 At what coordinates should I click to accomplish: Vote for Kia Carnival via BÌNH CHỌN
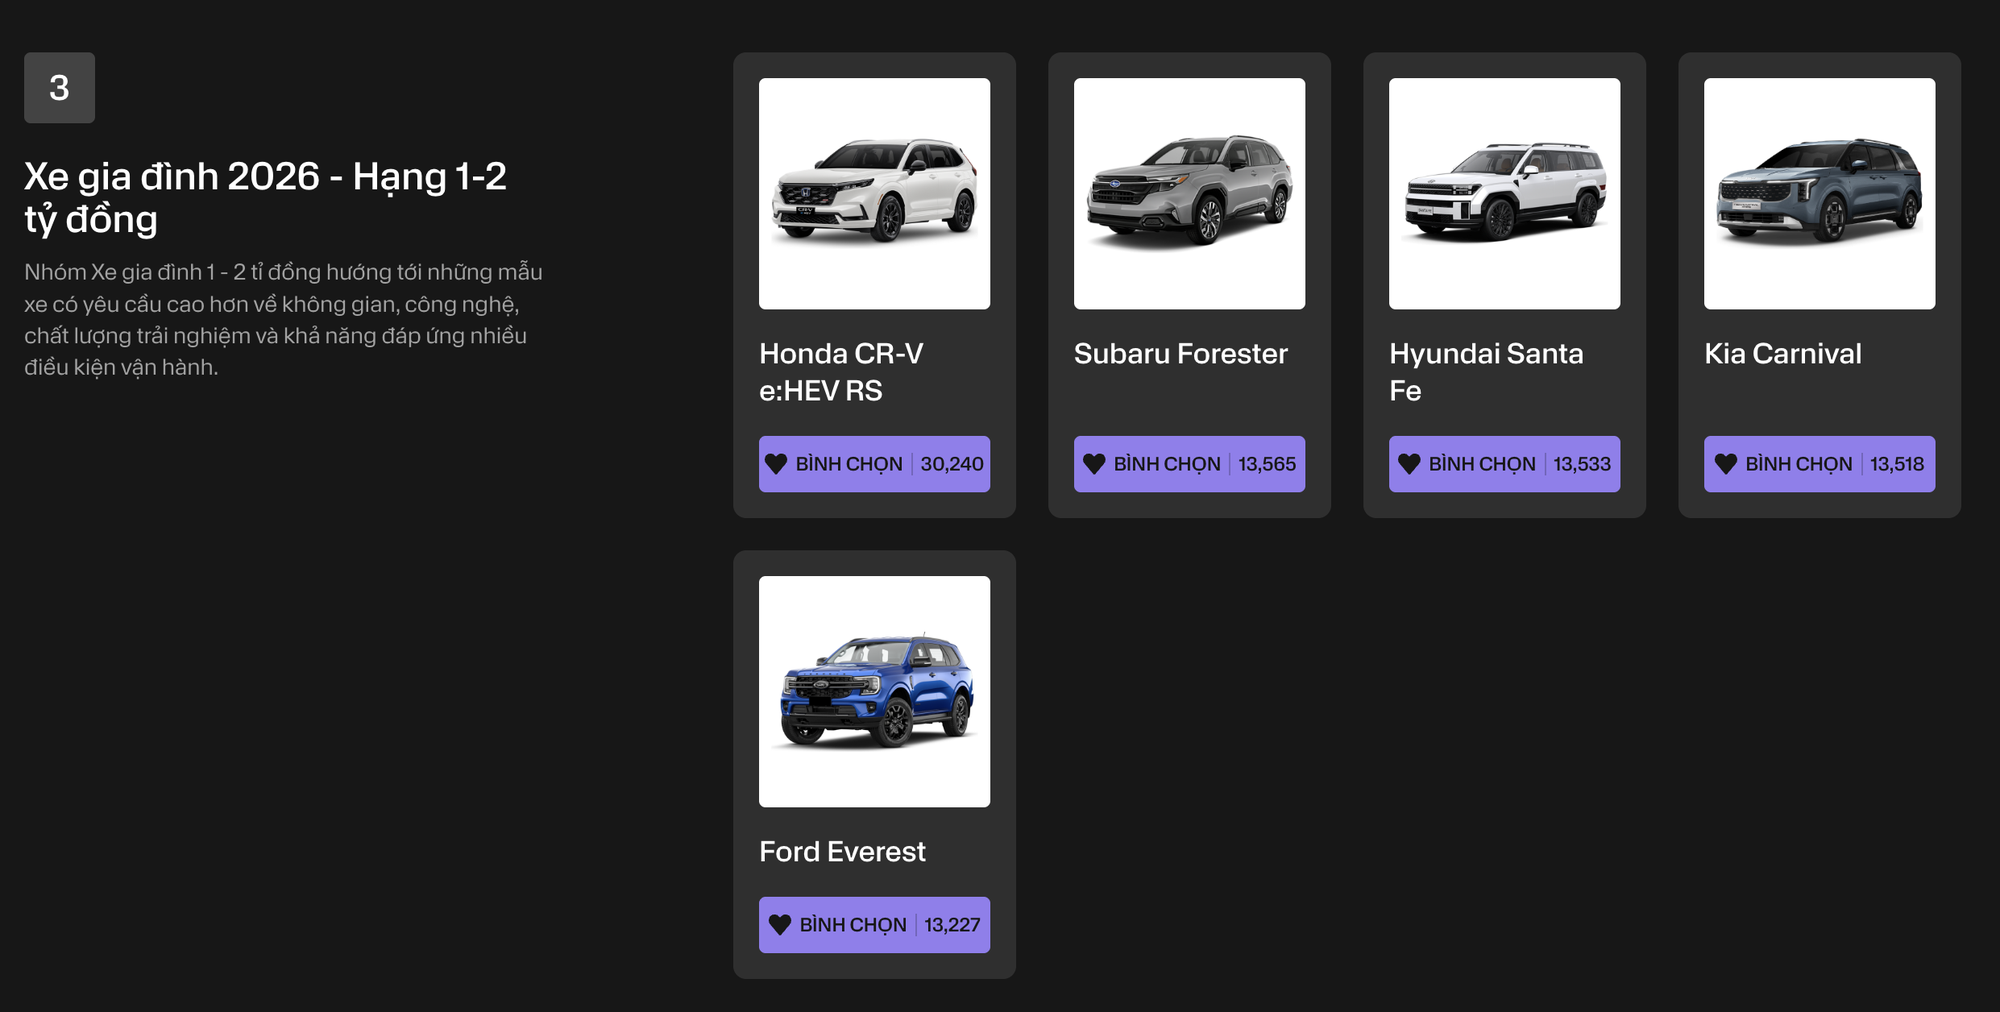pos(1819,464)
